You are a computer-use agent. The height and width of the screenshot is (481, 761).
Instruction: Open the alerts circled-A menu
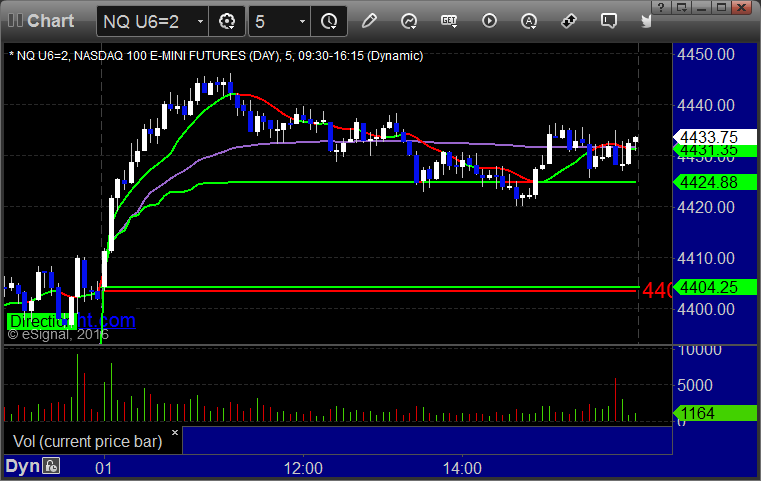(x=529, y=21)
